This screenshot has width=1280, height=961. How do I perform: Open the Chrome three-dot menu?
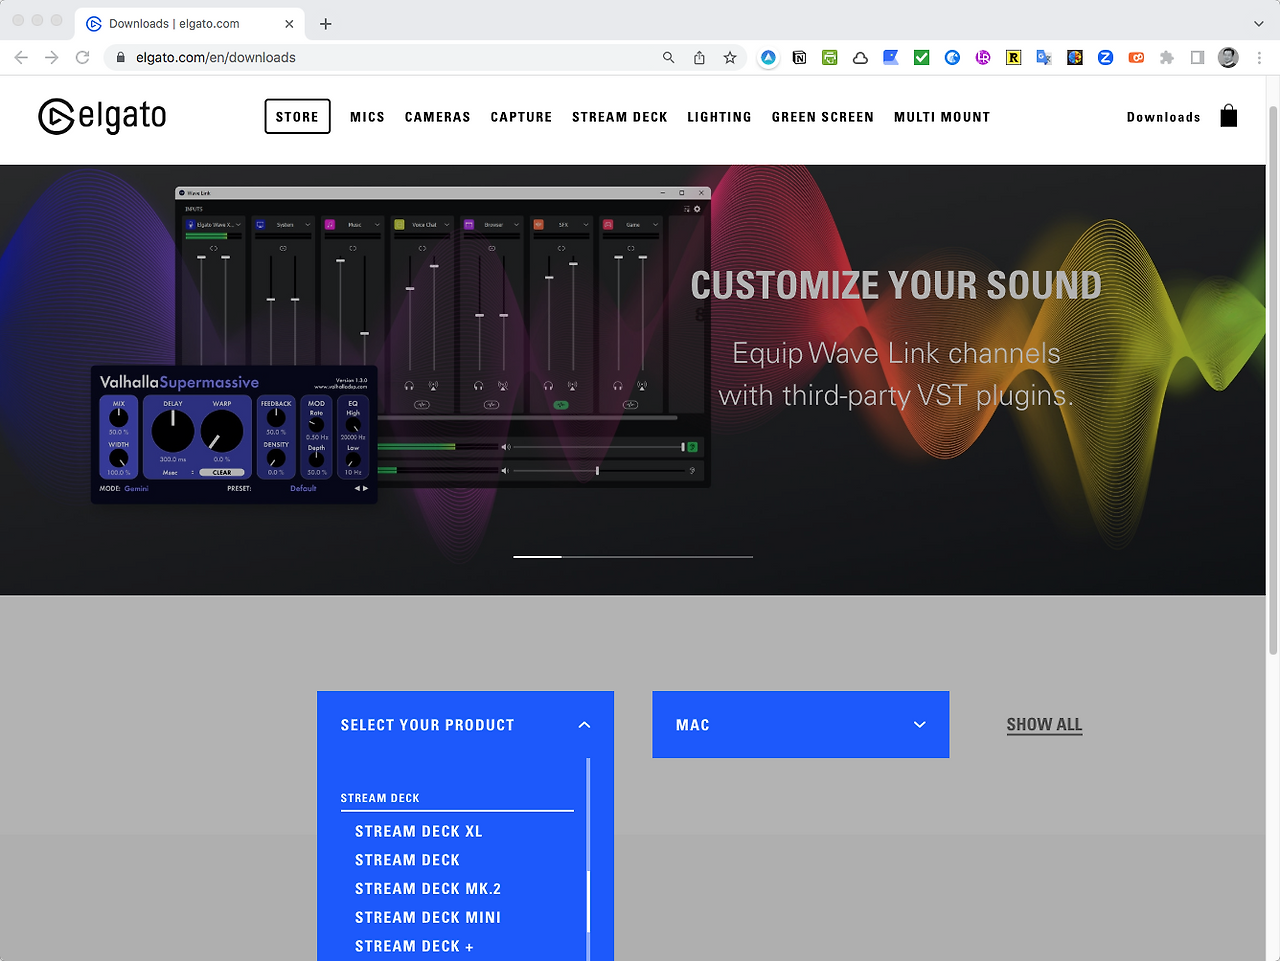tap(1259, 58)
